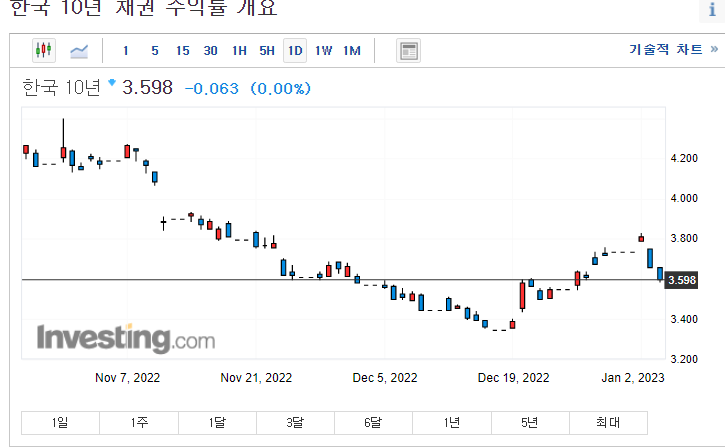The image size is (725, 447).
Task: Click the 한국 10년 instrument name
Action: coord(61,87)
